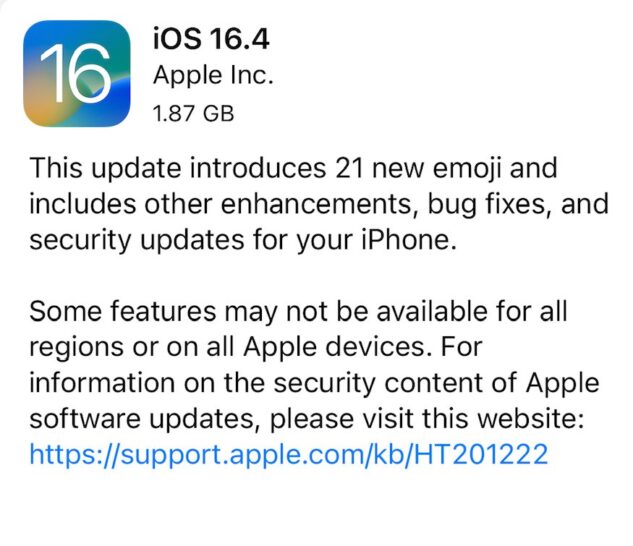The width and height of the screenshot is (633, 546).
Task: Tap the HT201222 portion of the link
Action: tap(481, 454)
